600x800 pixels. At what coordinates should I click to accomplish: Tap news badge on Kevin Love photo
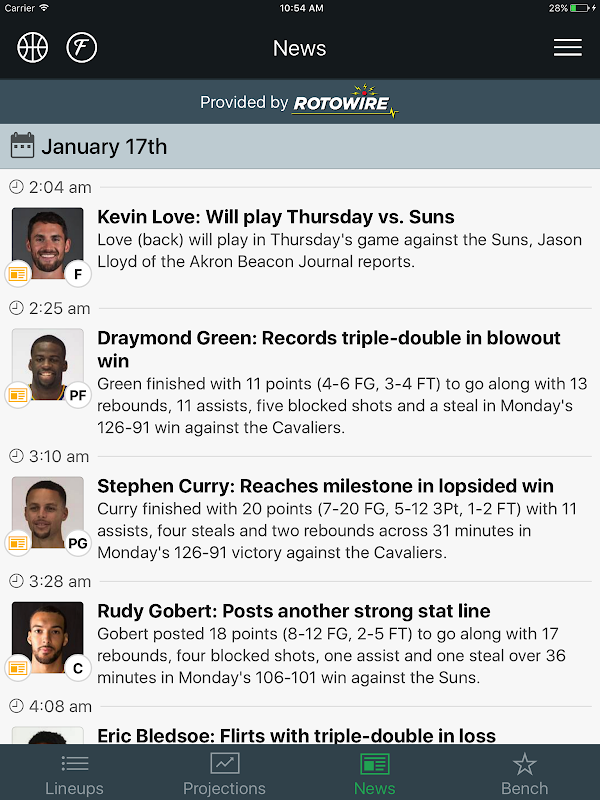click(18, 274)
